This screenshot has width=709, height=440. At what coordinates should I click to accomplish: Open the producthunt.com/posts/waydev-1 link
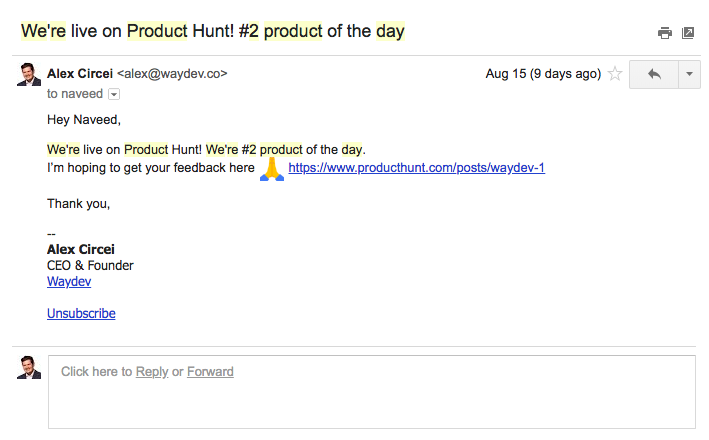(x=416, y=168)
